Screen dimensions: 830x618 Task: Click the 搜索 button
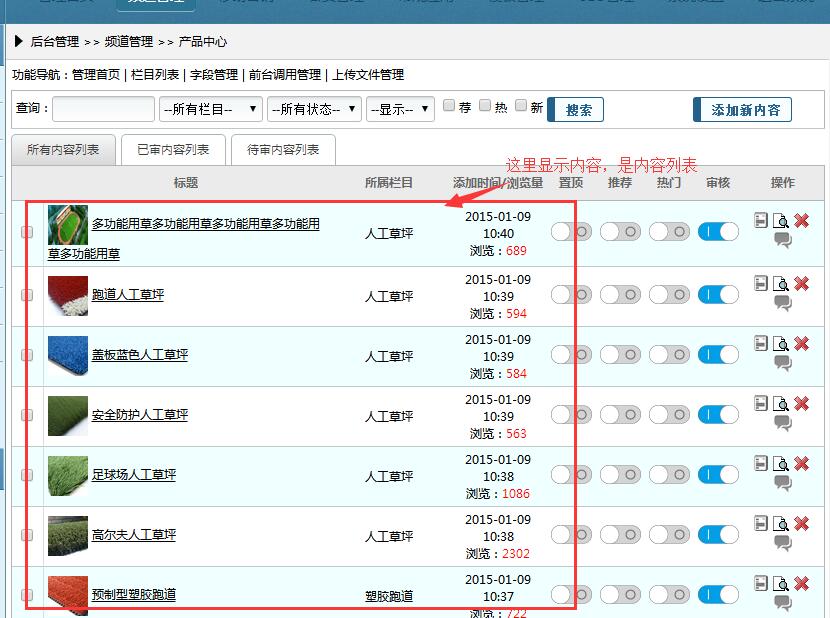pos(576,110)
